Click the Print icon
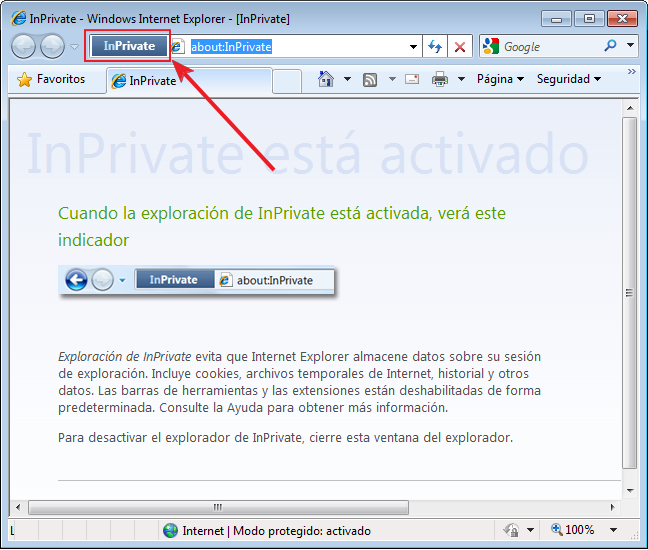The image size is (648, 550). tap(440, 79)
